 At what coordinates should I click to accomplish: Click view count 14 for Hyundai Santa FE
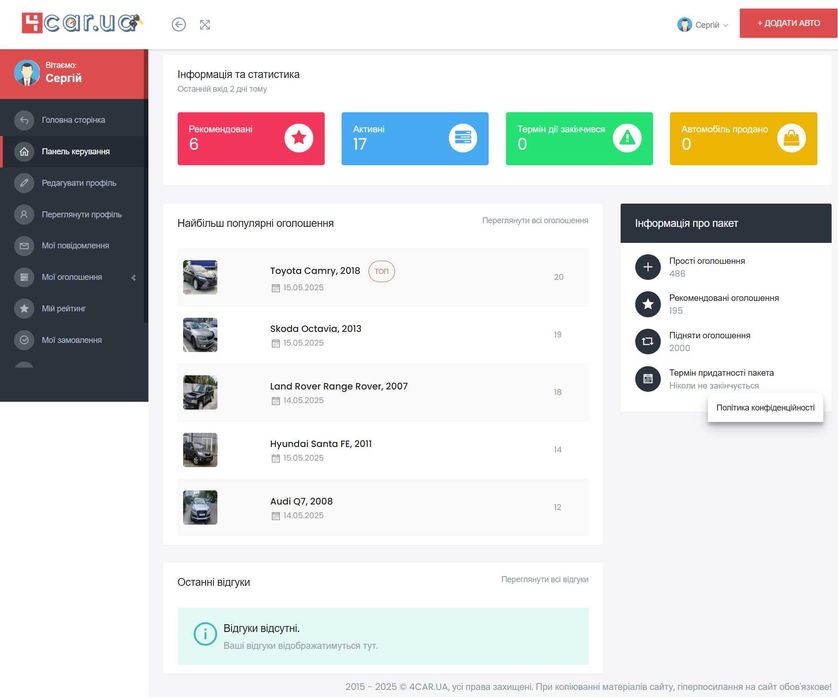coord(557,450)
